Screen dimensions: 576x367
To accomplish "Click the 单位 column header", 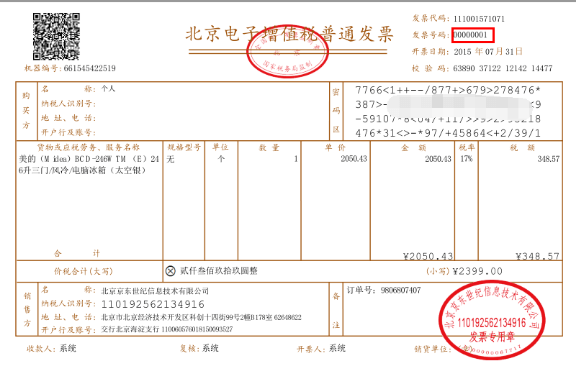I will (x=220, y=147).
